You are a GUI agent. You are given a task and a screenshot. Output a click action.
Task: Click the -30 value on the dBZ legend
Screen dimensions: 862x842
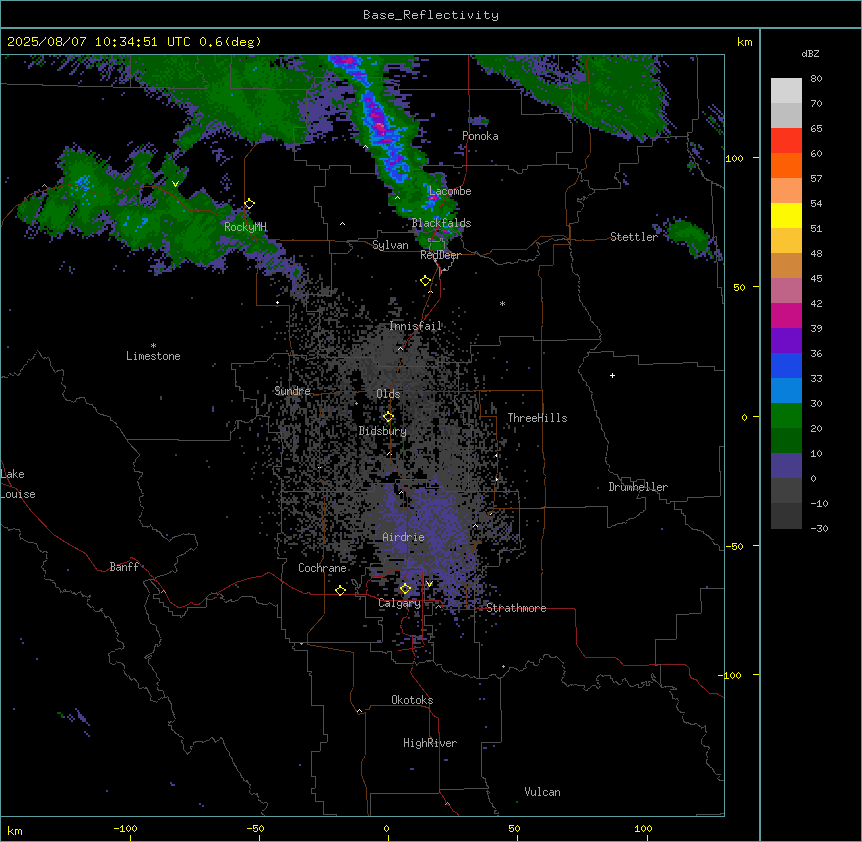pos(819,528)
